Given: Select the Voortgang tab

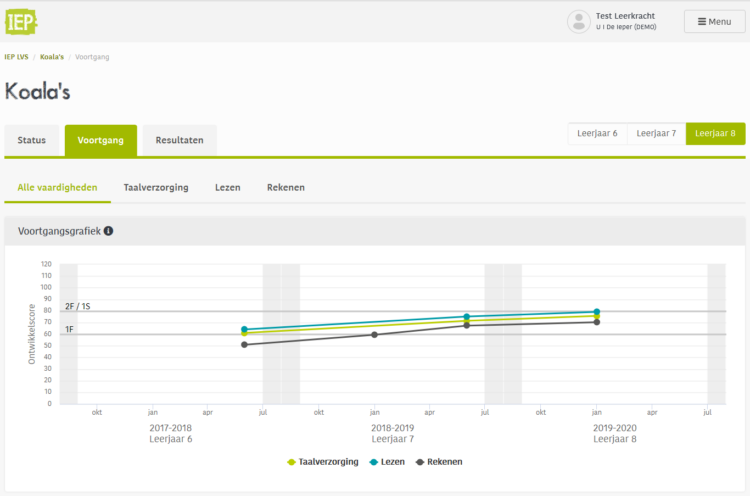Looking at the screenshot, I should coord(100,140).
